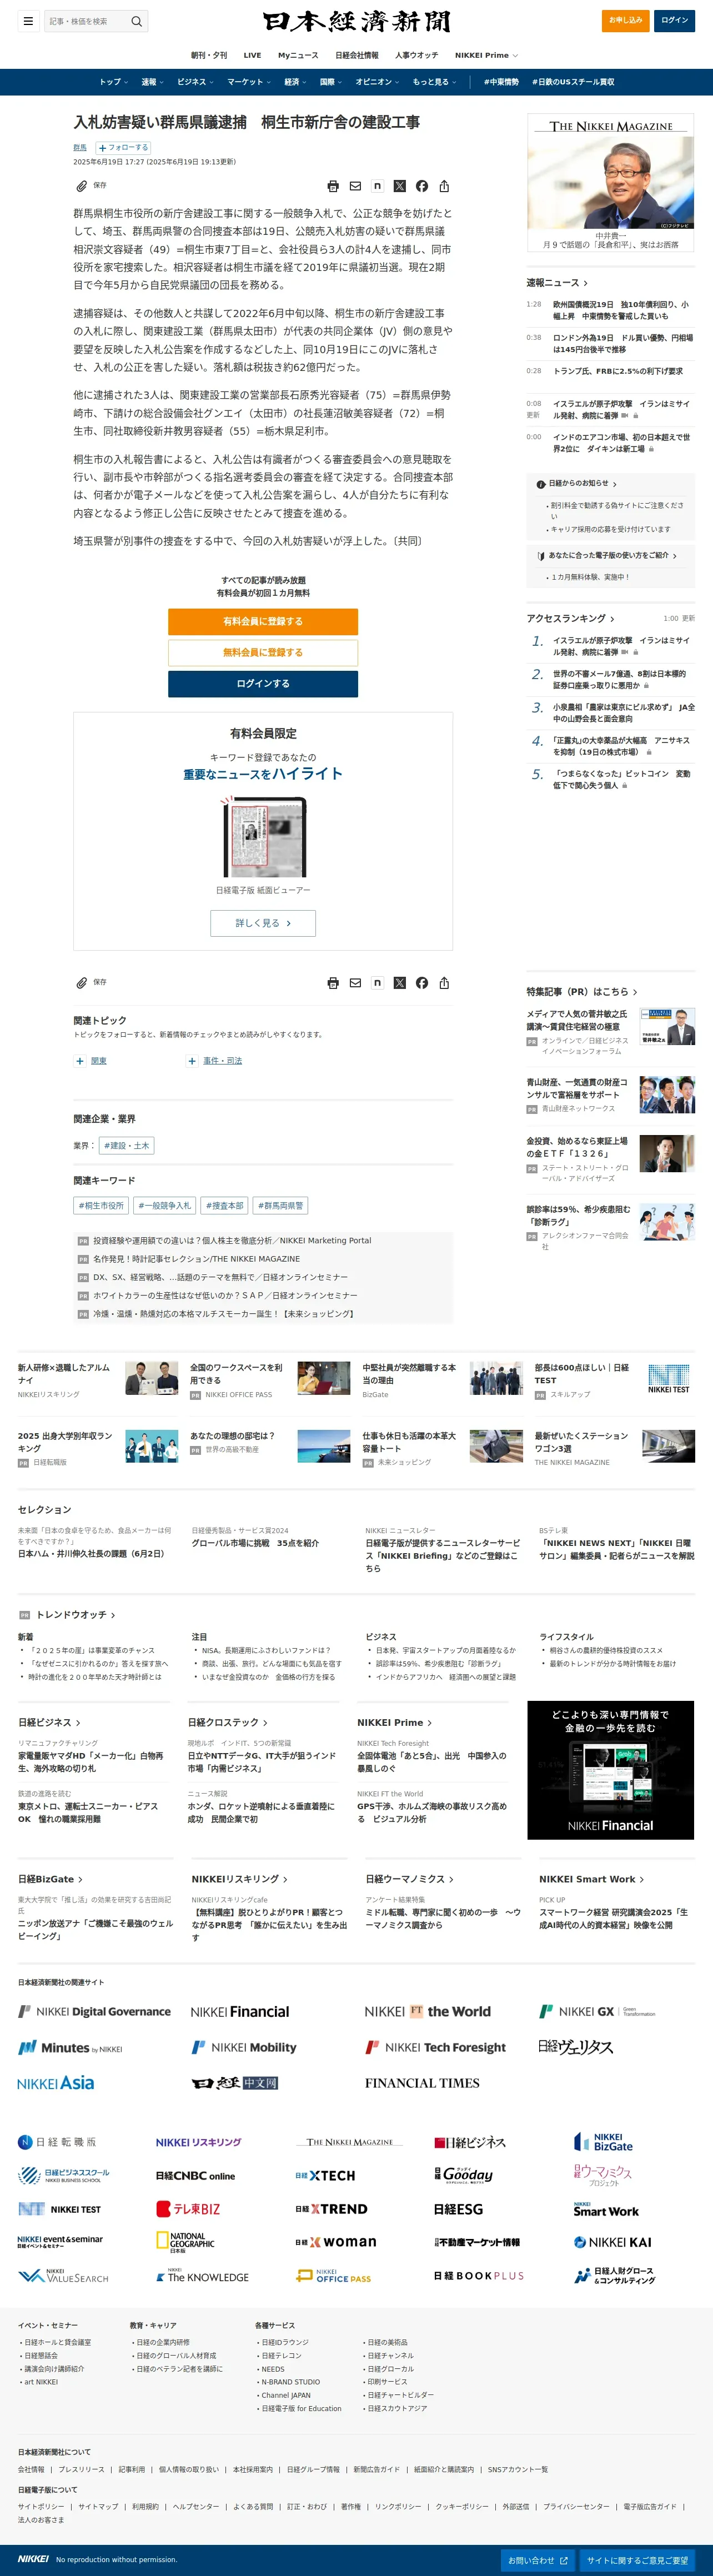The image size is (713, 2576).
Task: Click the paperclip save icon above the article
Action: 82,186
